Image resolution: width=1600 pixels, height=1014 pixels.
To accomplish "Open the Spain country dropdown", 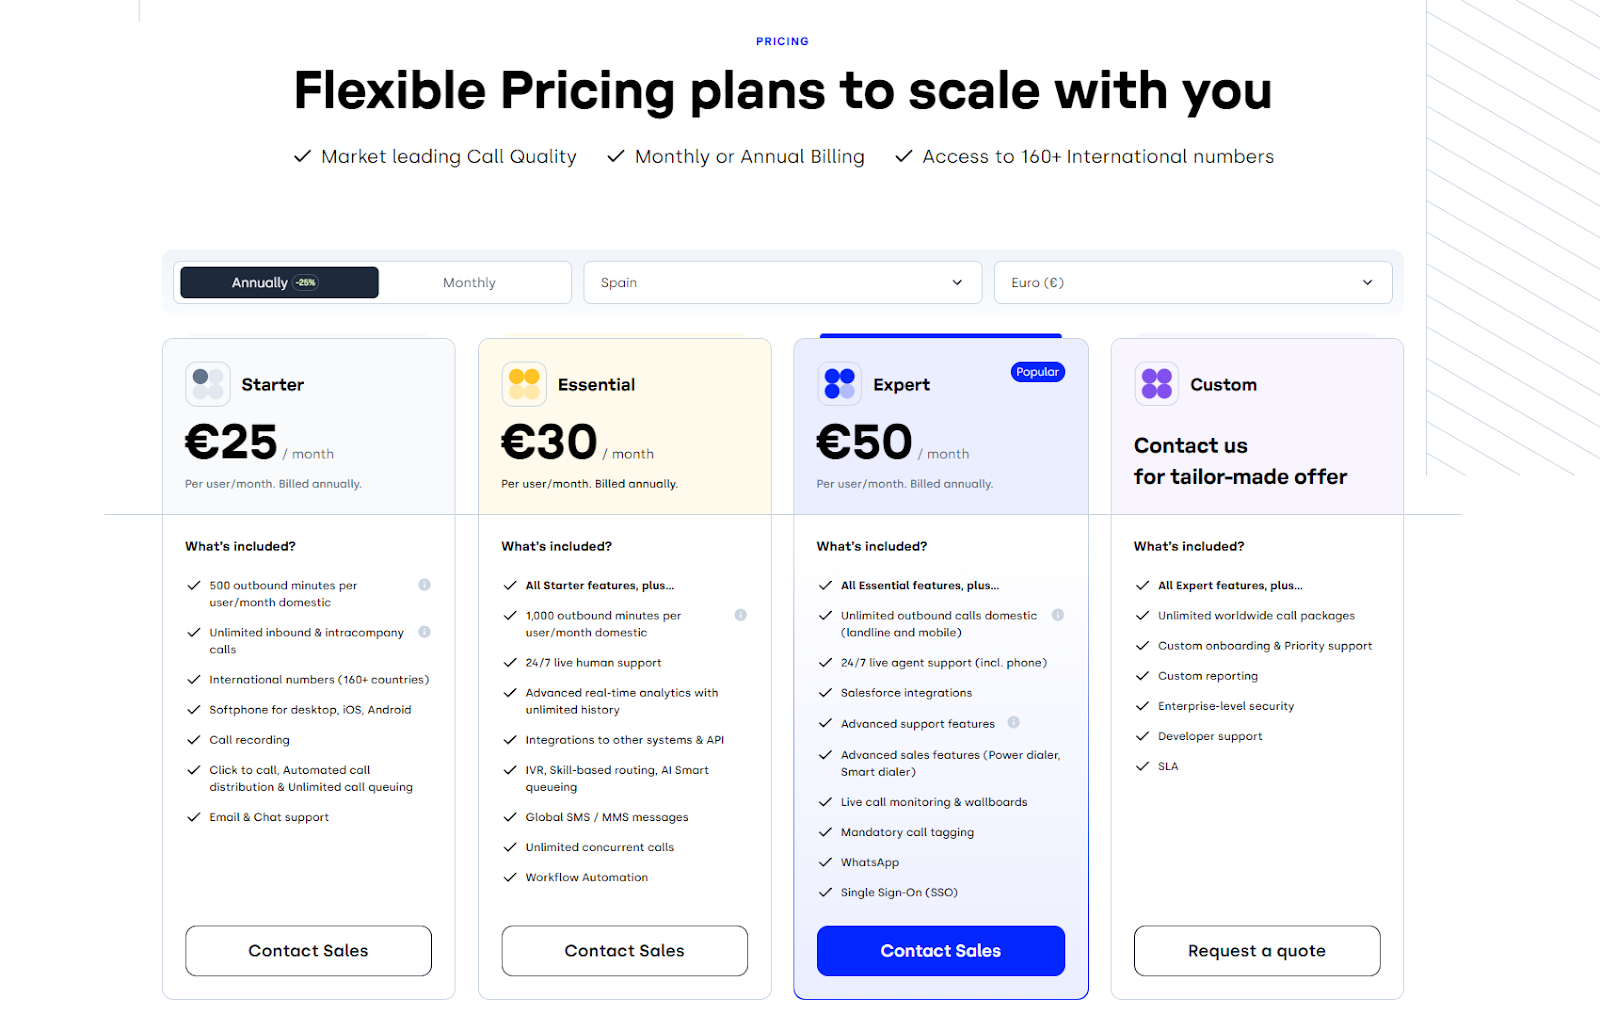I will 782,283.
